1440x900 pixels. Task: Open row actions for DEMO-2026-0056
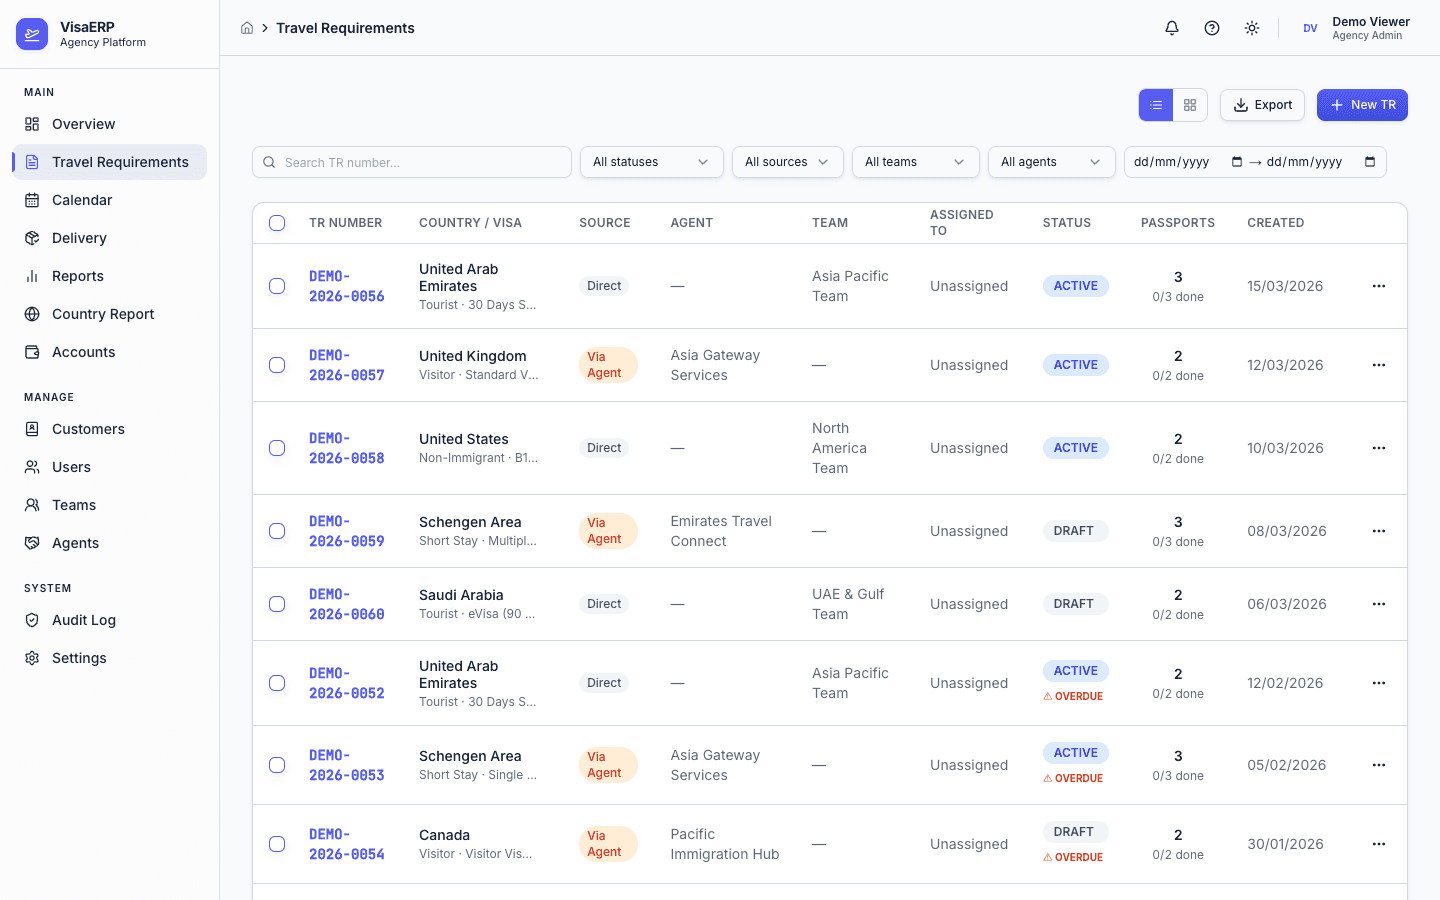[x=1379, y=286]
